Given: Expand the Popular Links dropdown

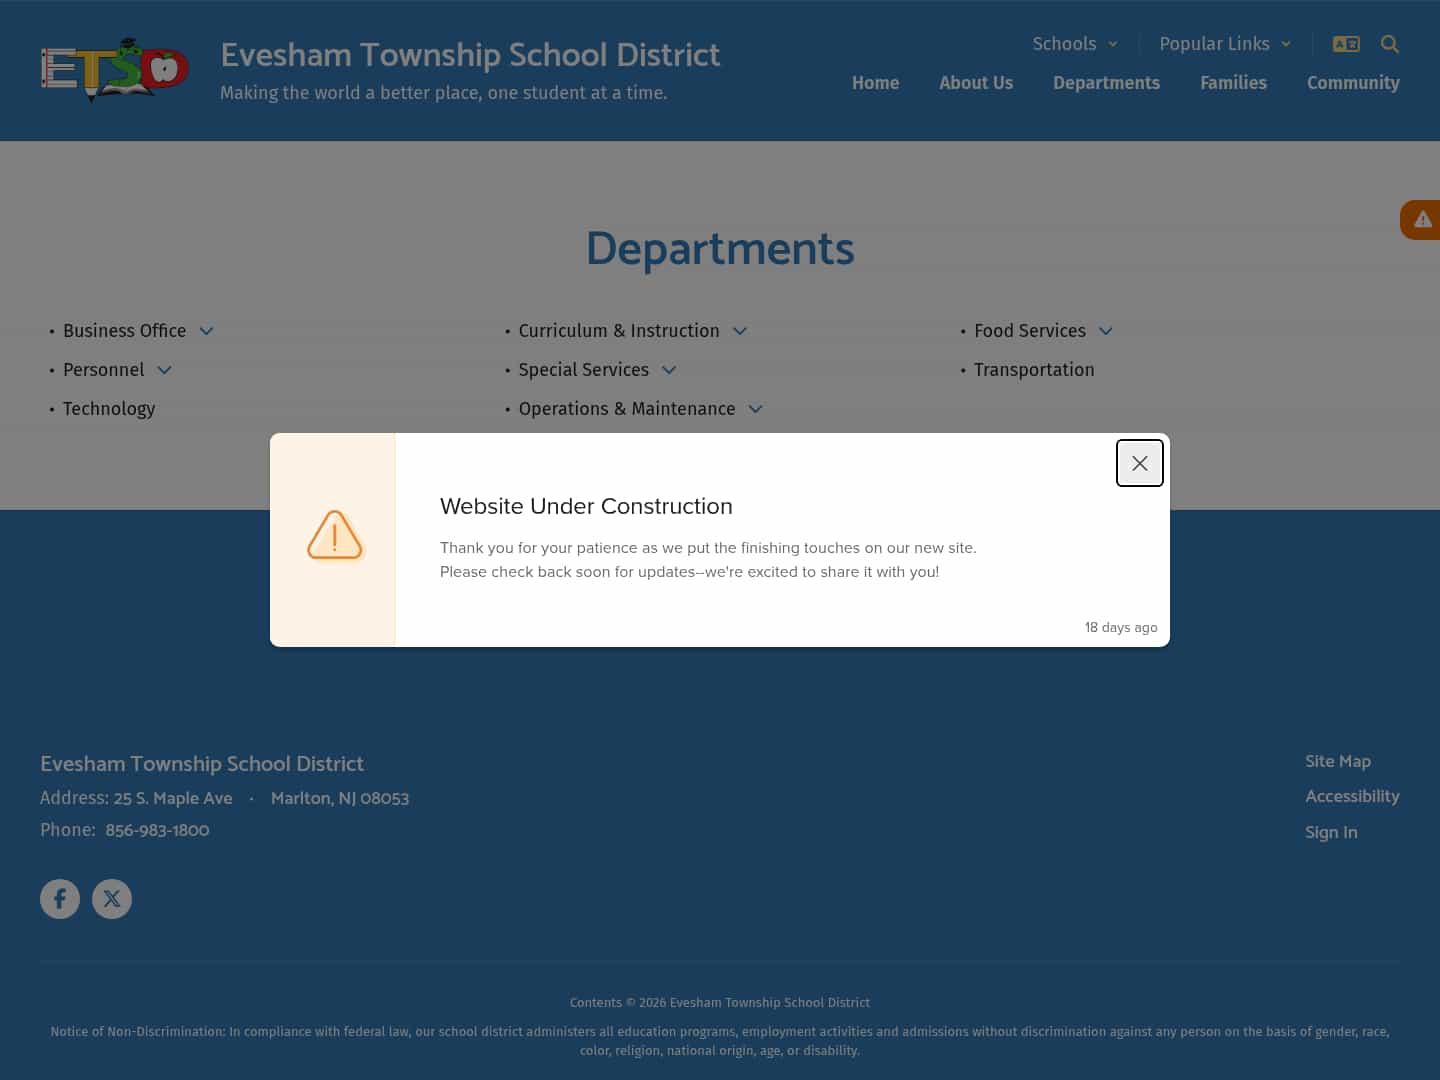Looking at the screenshot, I should tap(1225, 44).
